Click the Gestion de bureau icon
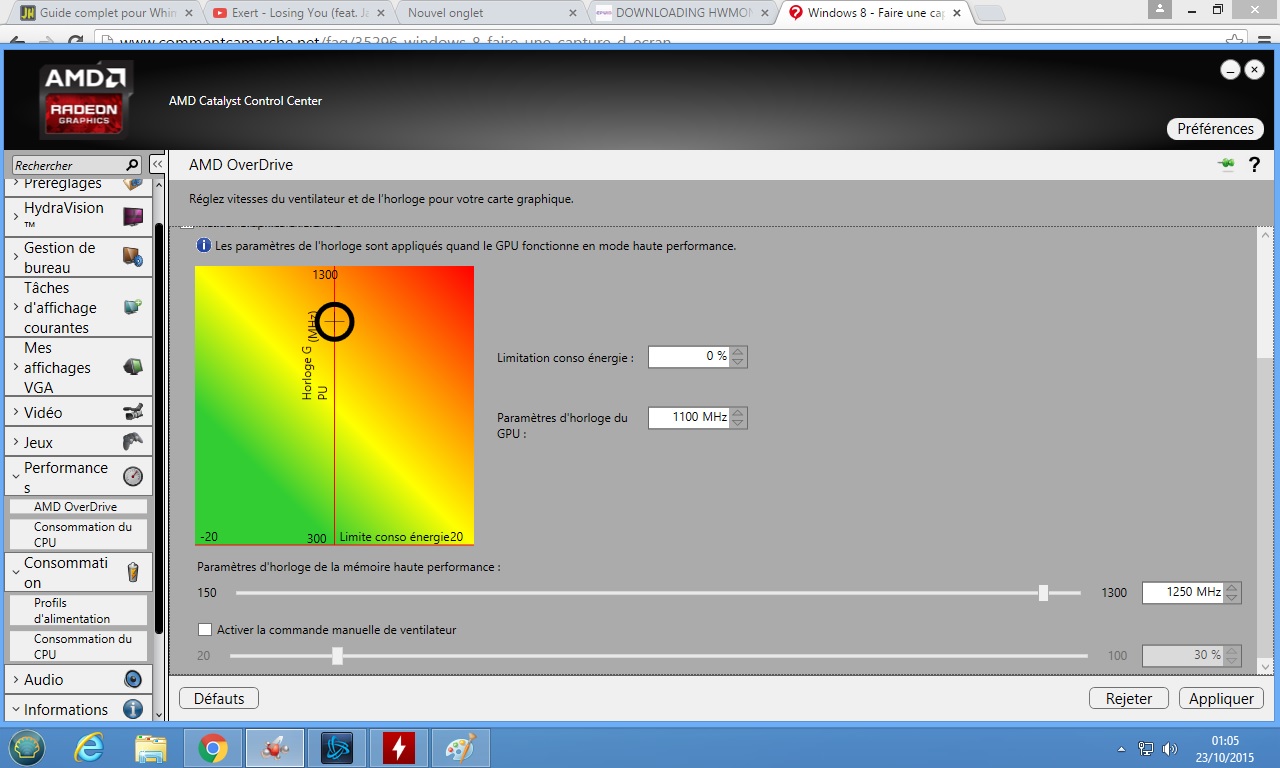The width and height of the screenshot is (1280, 768). pyautogui.click(x=133, y=257)
